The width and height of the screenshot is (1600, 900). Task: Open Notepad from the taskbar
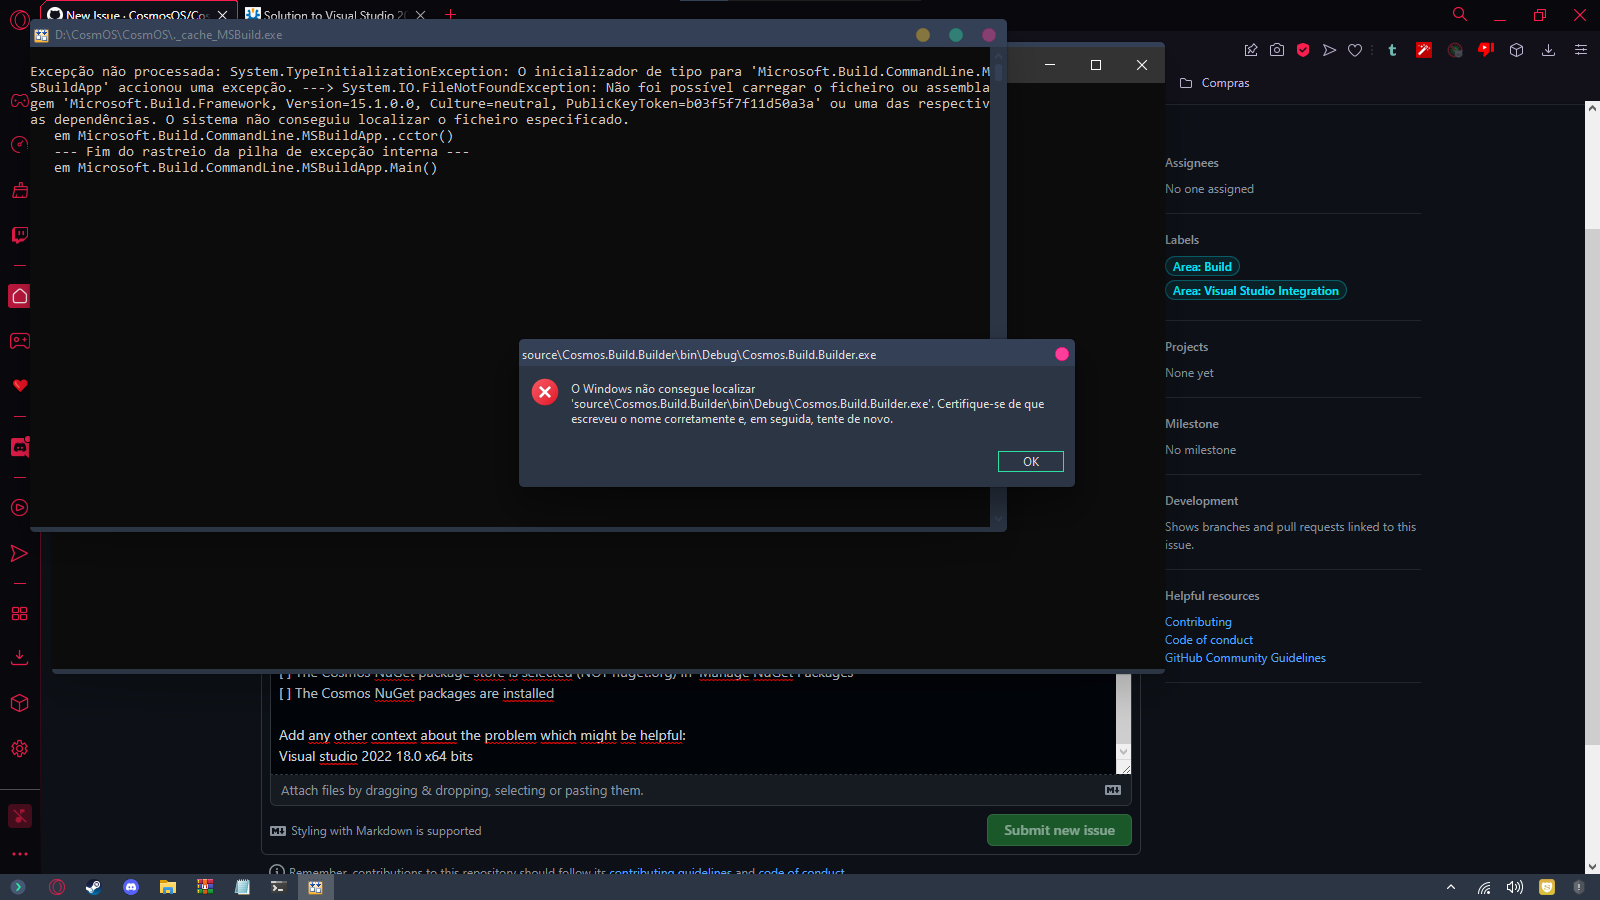tap(241, 887)
